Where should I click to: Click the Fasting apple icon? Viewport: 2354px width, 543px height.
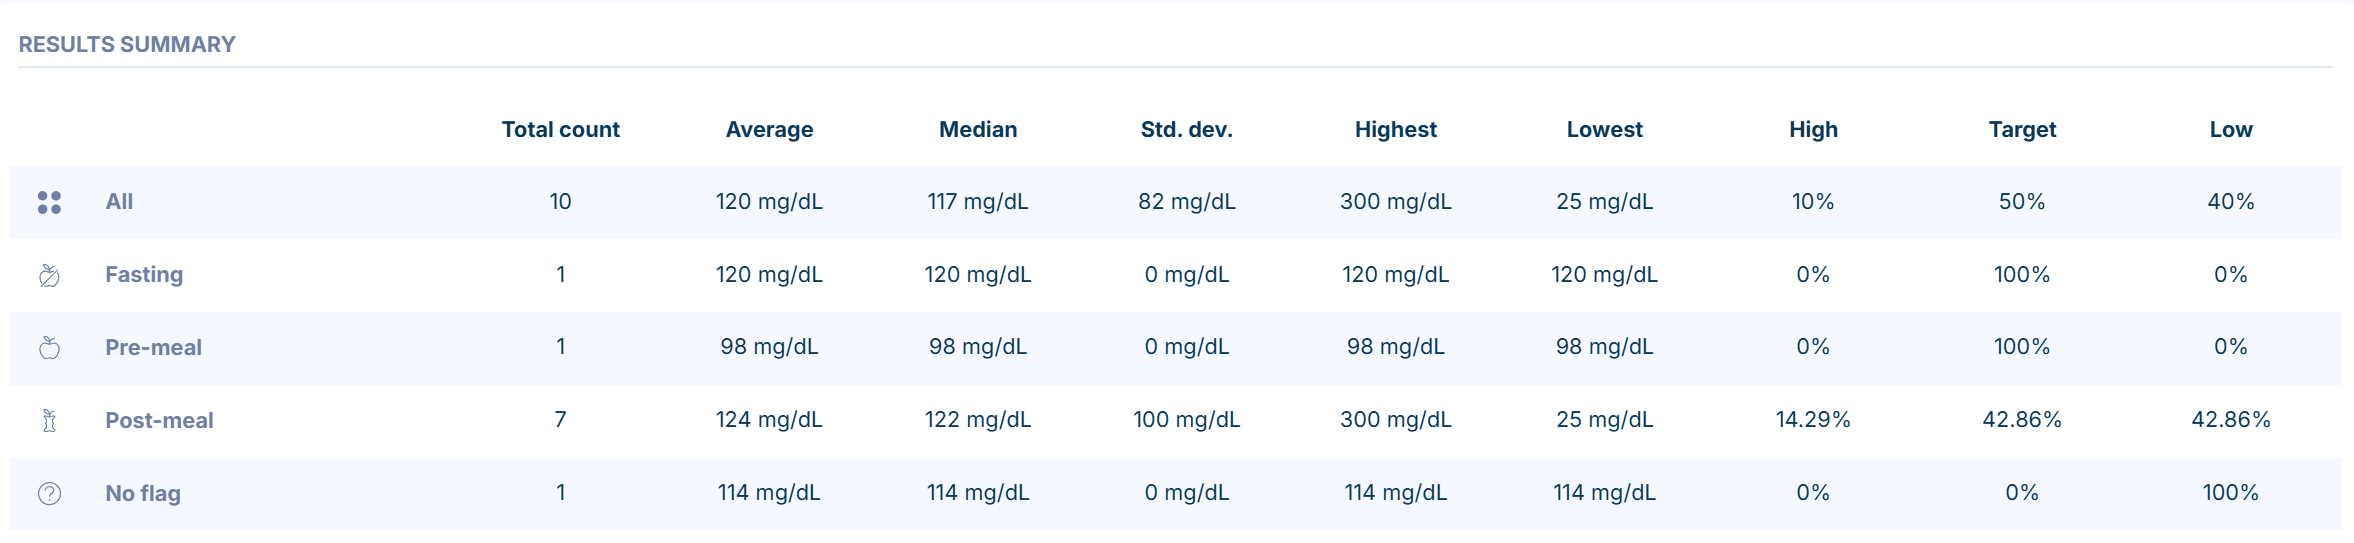coord(49,275)
